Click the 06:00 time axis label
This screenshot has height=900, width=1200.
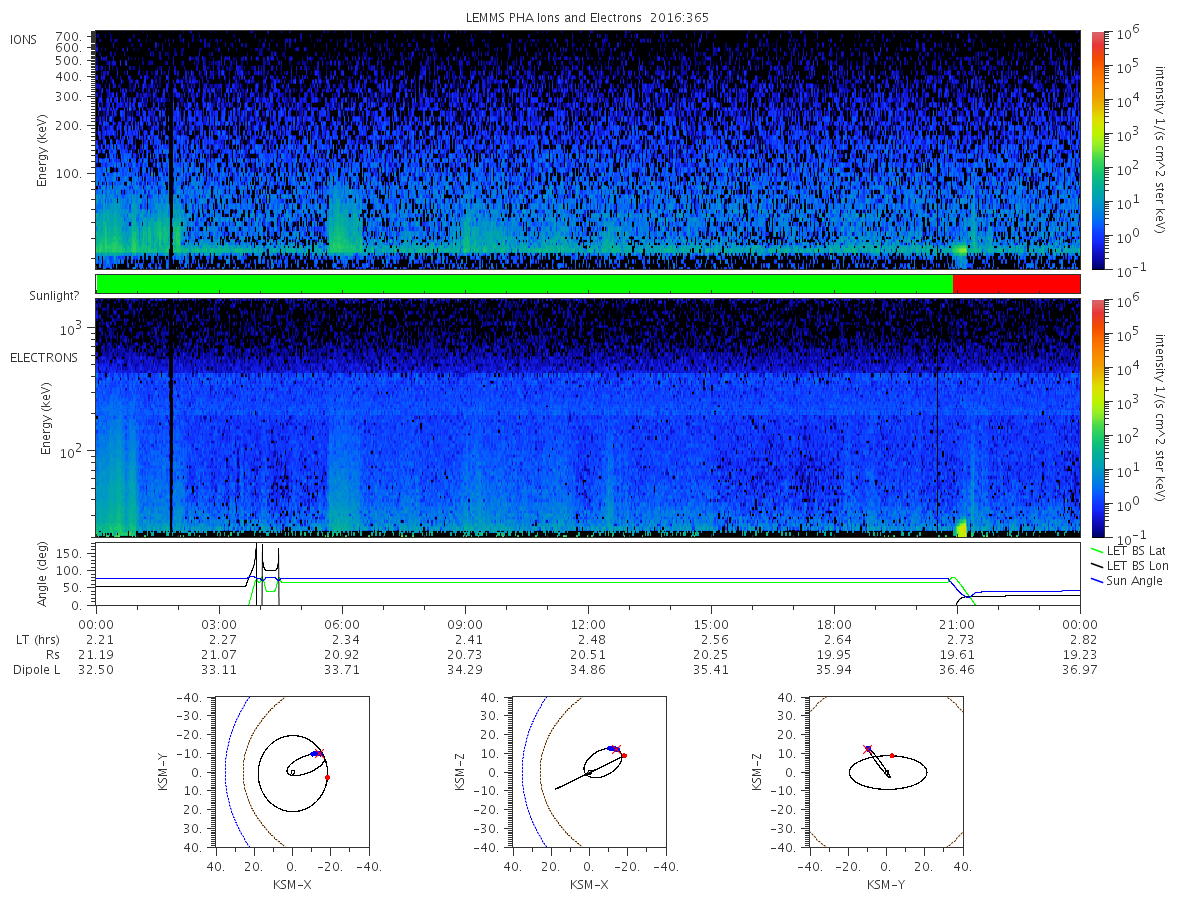click(x=342, y=623)
